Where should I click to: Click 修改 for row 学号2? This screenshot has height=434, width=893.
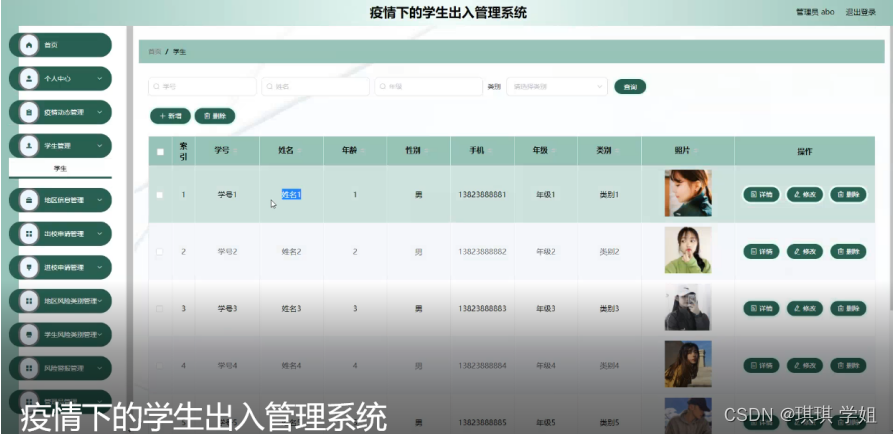(805, 251)
